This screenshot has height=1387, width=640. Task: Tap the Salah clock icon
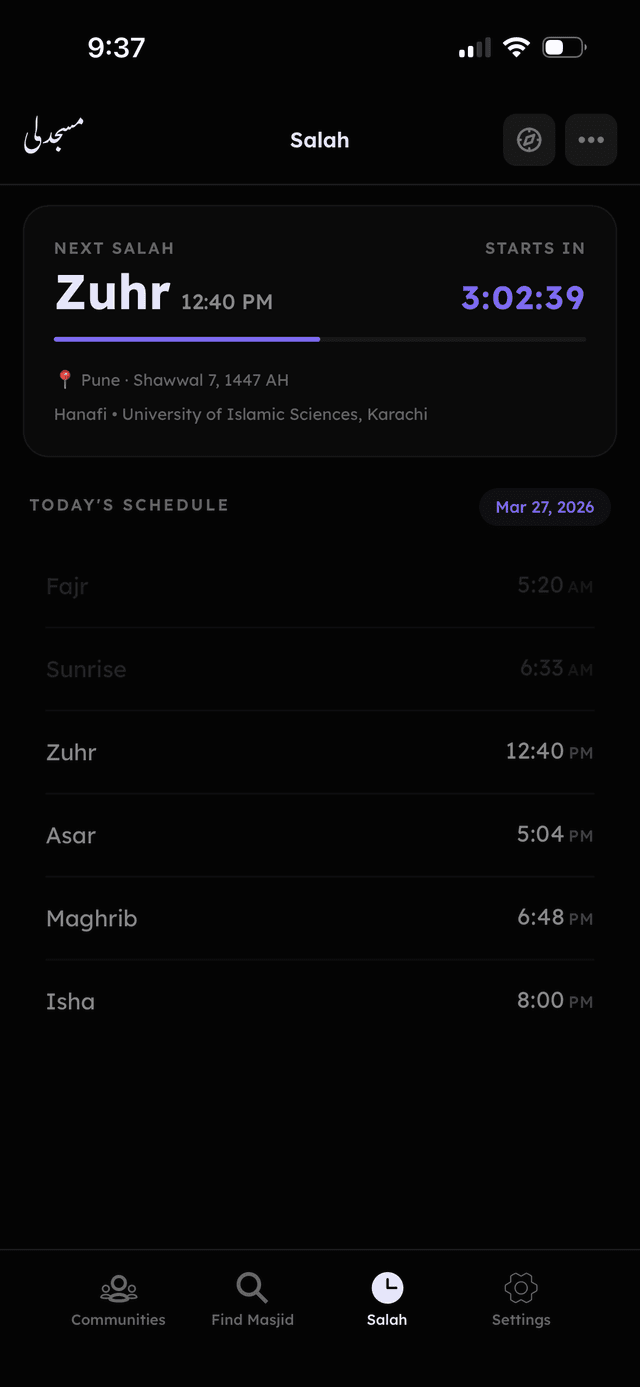click(387, 1285)
